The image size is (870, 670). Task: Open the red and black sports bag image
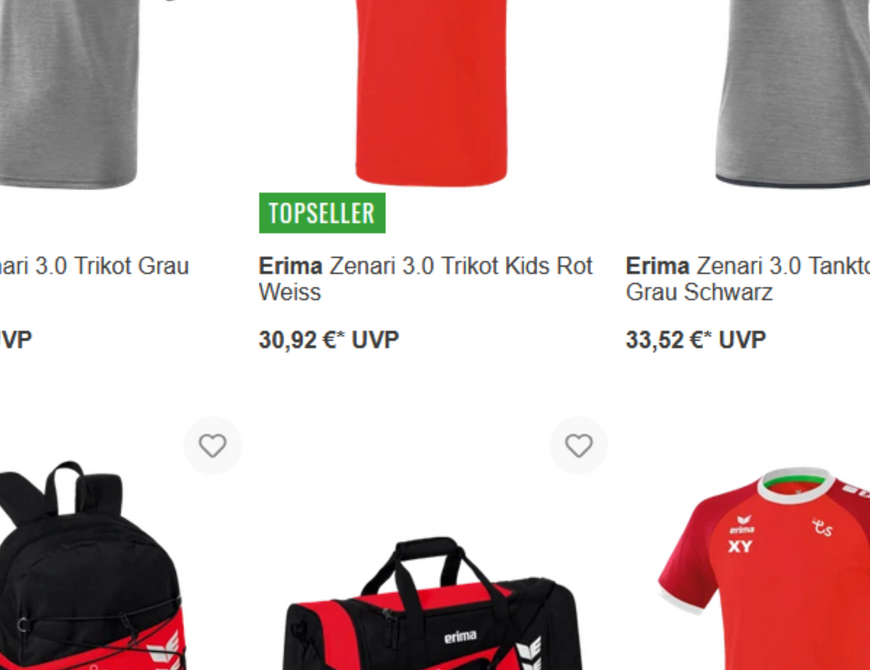click(433, 603)
